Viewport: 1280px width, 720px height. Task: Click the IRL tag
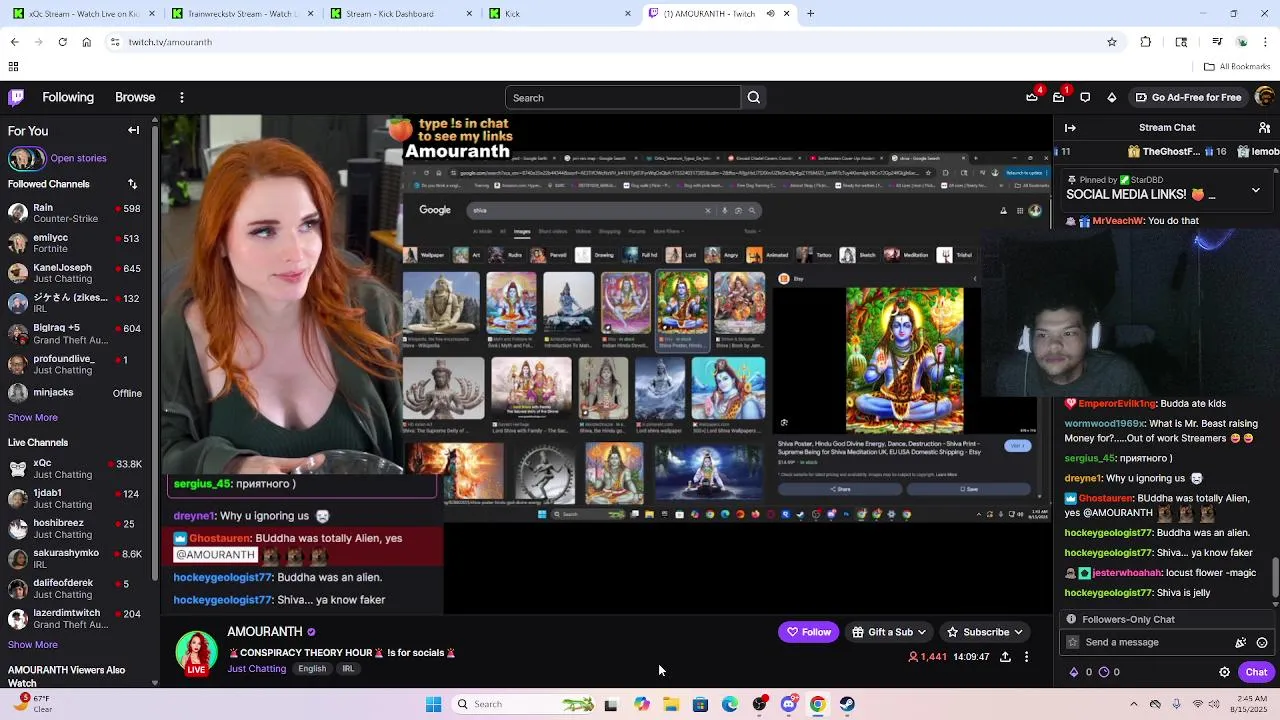pyautogui.click(x=348, y=669)
